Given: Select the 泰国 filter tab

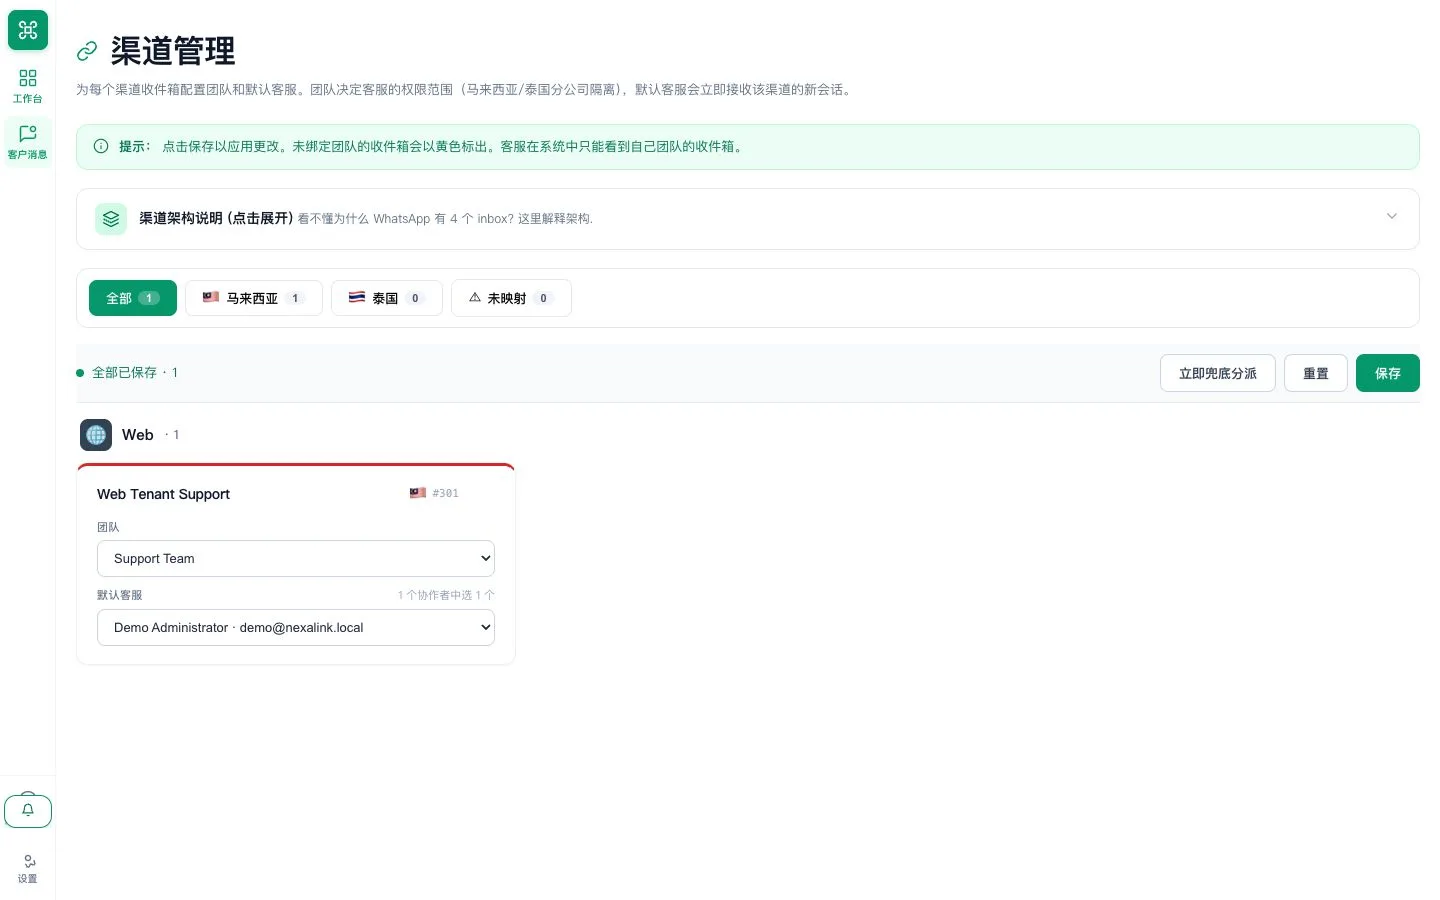Looking at the screenshot, I should [x=387, y=298].
